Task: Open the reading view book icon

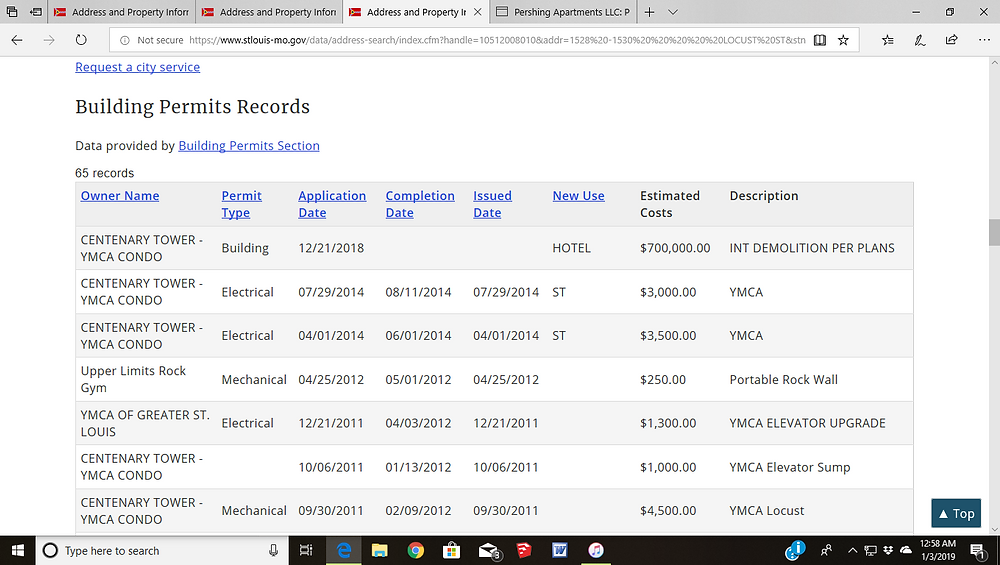Action: (820, 40)
